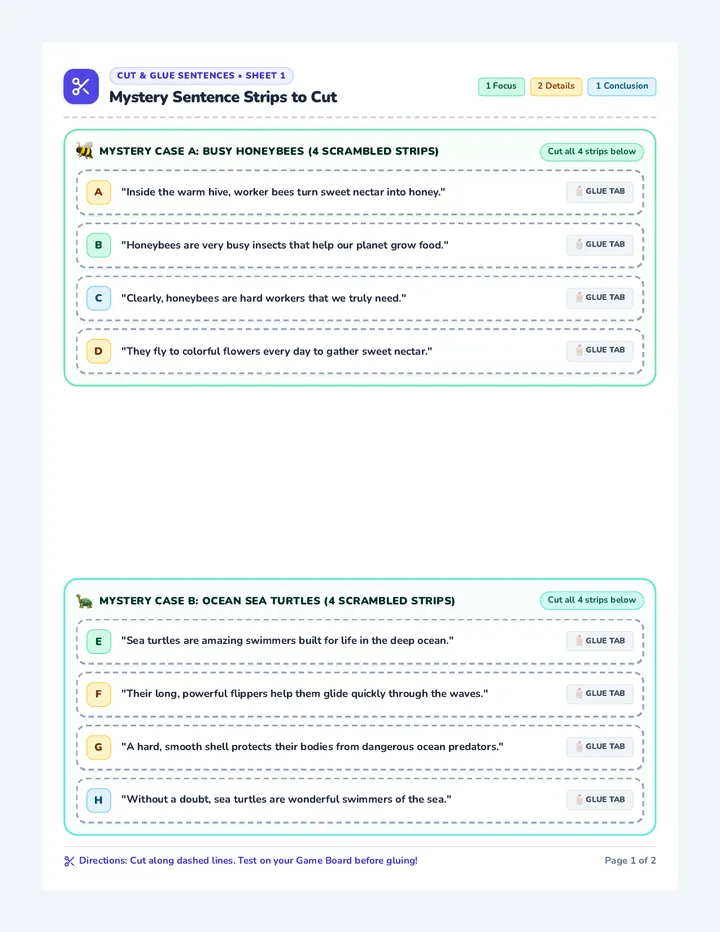Screen dimensions: 720x932
Task: Click the Page 1 of 2 indicator
Action: [x=630, y=861]
